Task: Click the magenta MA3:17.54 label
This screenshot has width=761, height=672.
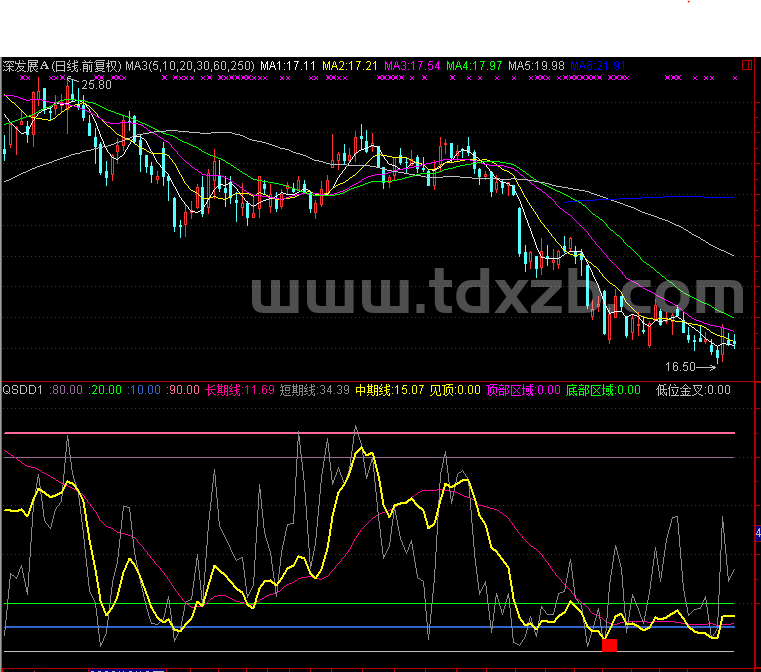Action: coord(412,66)
